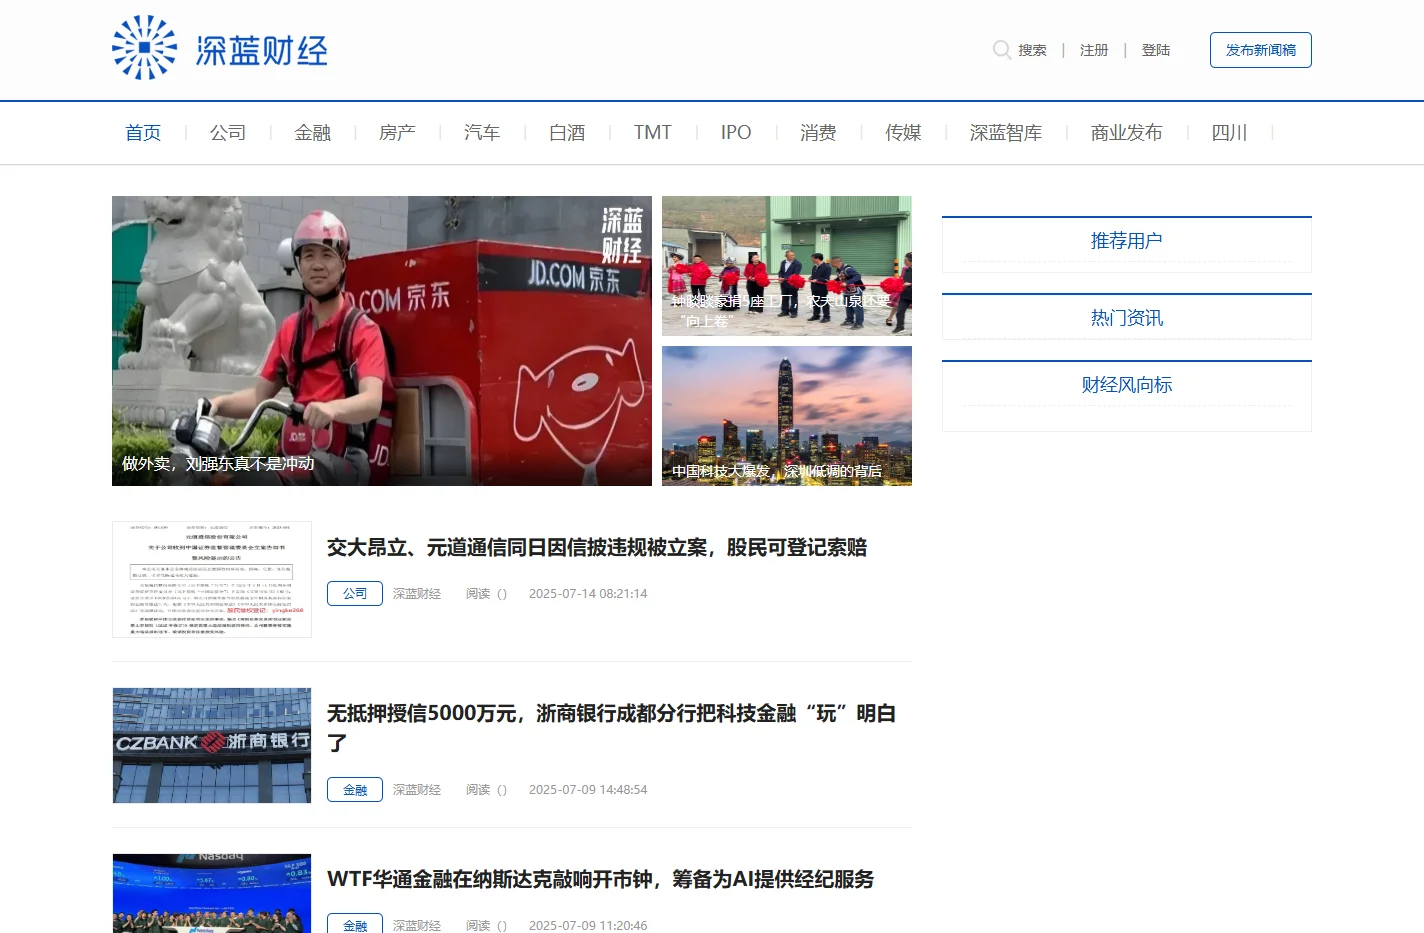Viewport: 1424px width, 933px height.
Task: Click the 金融 tag on the 浙商银行 article
Action: [355, 790]
